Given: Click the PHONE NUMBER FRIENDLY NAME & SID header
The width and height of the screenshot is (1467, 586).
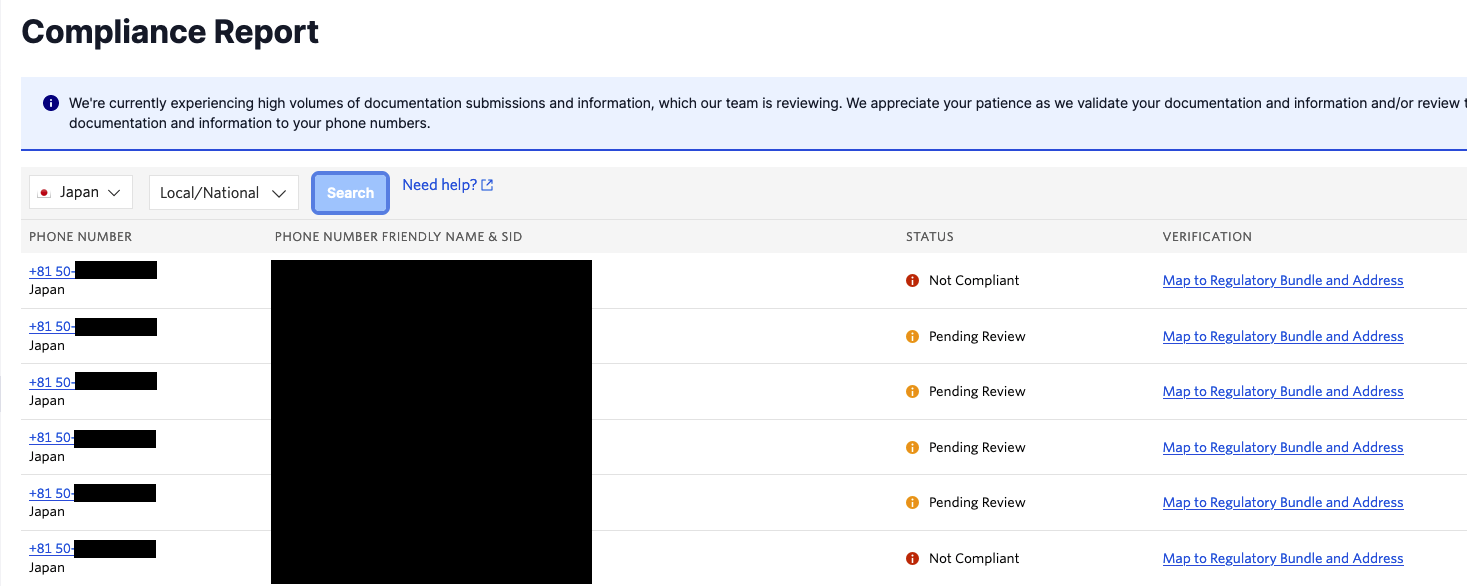Looking at the screenshot, I should (x=398, y=237).
